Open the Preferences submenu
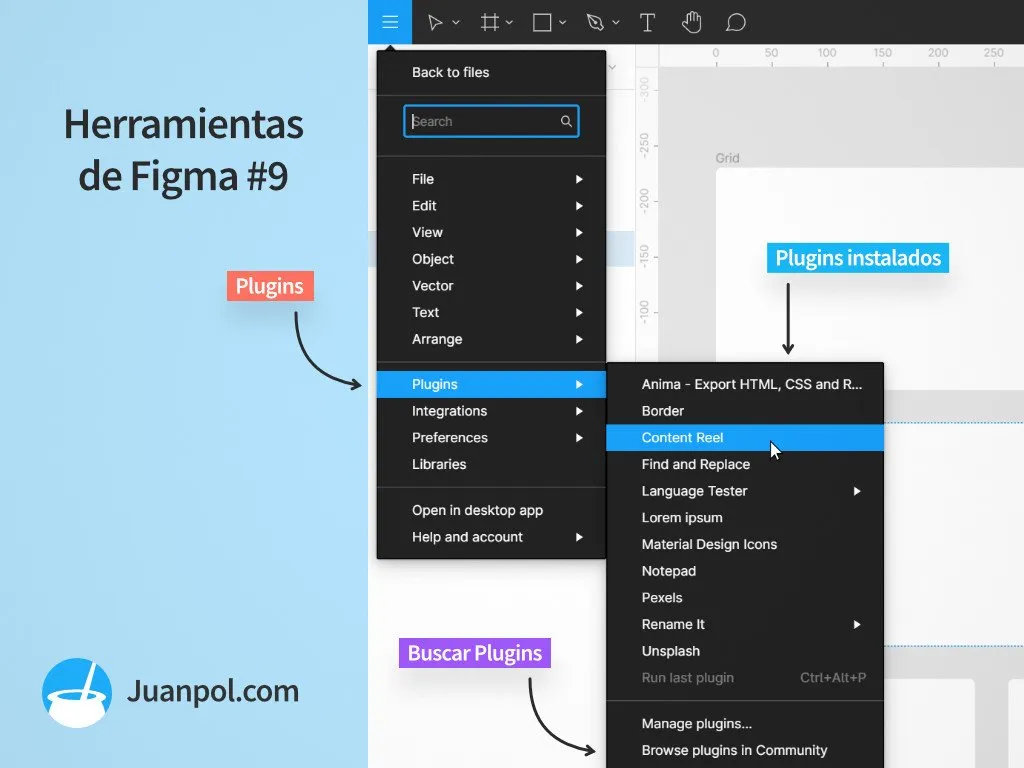Screen dimensions: 1024x768 click(x=491, y=438)
